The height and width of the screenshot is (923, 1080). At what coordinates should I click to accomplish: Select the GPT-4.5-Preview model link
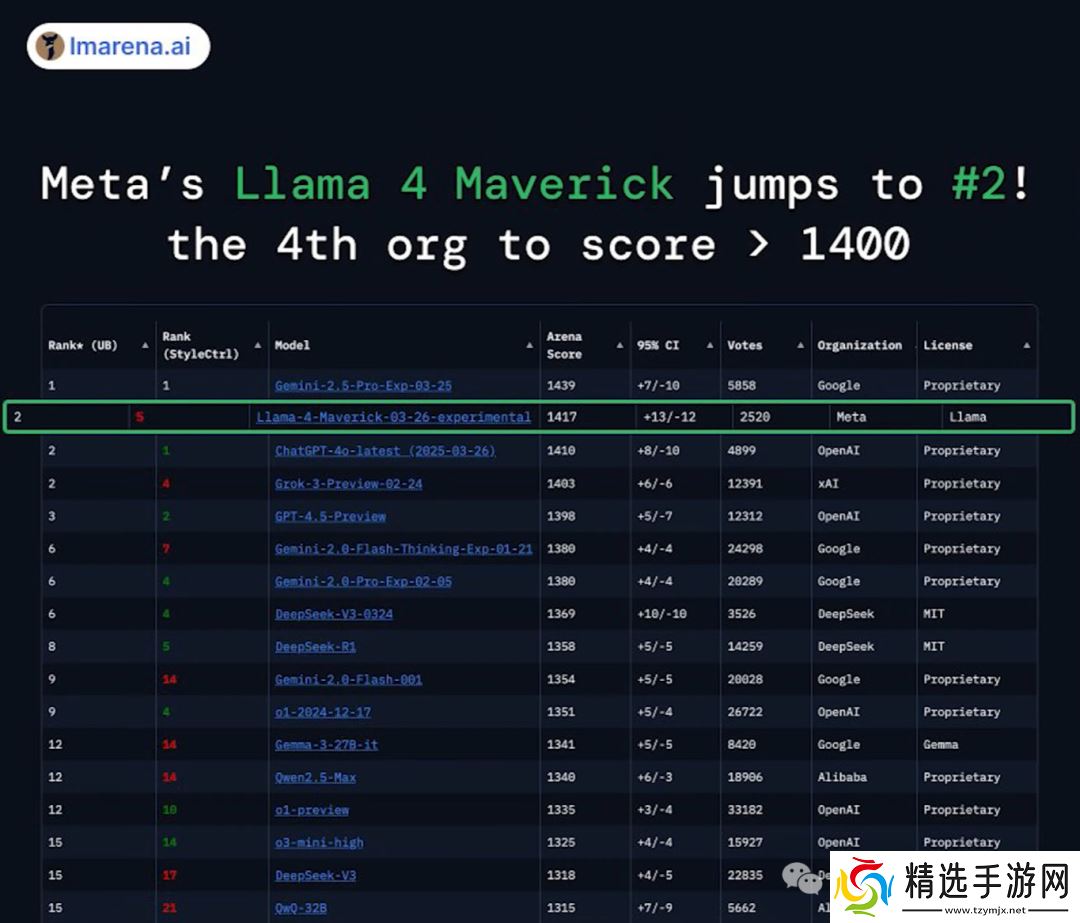pos(330,516)
